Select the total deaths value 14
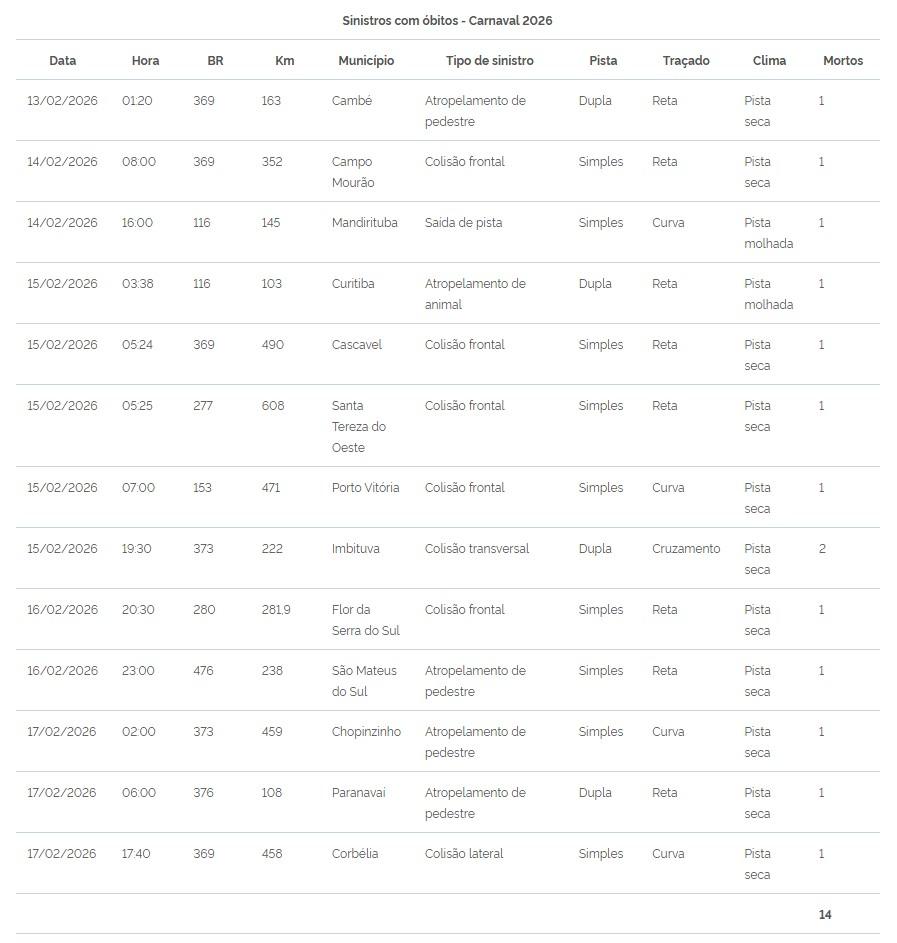 pos(824,915)
